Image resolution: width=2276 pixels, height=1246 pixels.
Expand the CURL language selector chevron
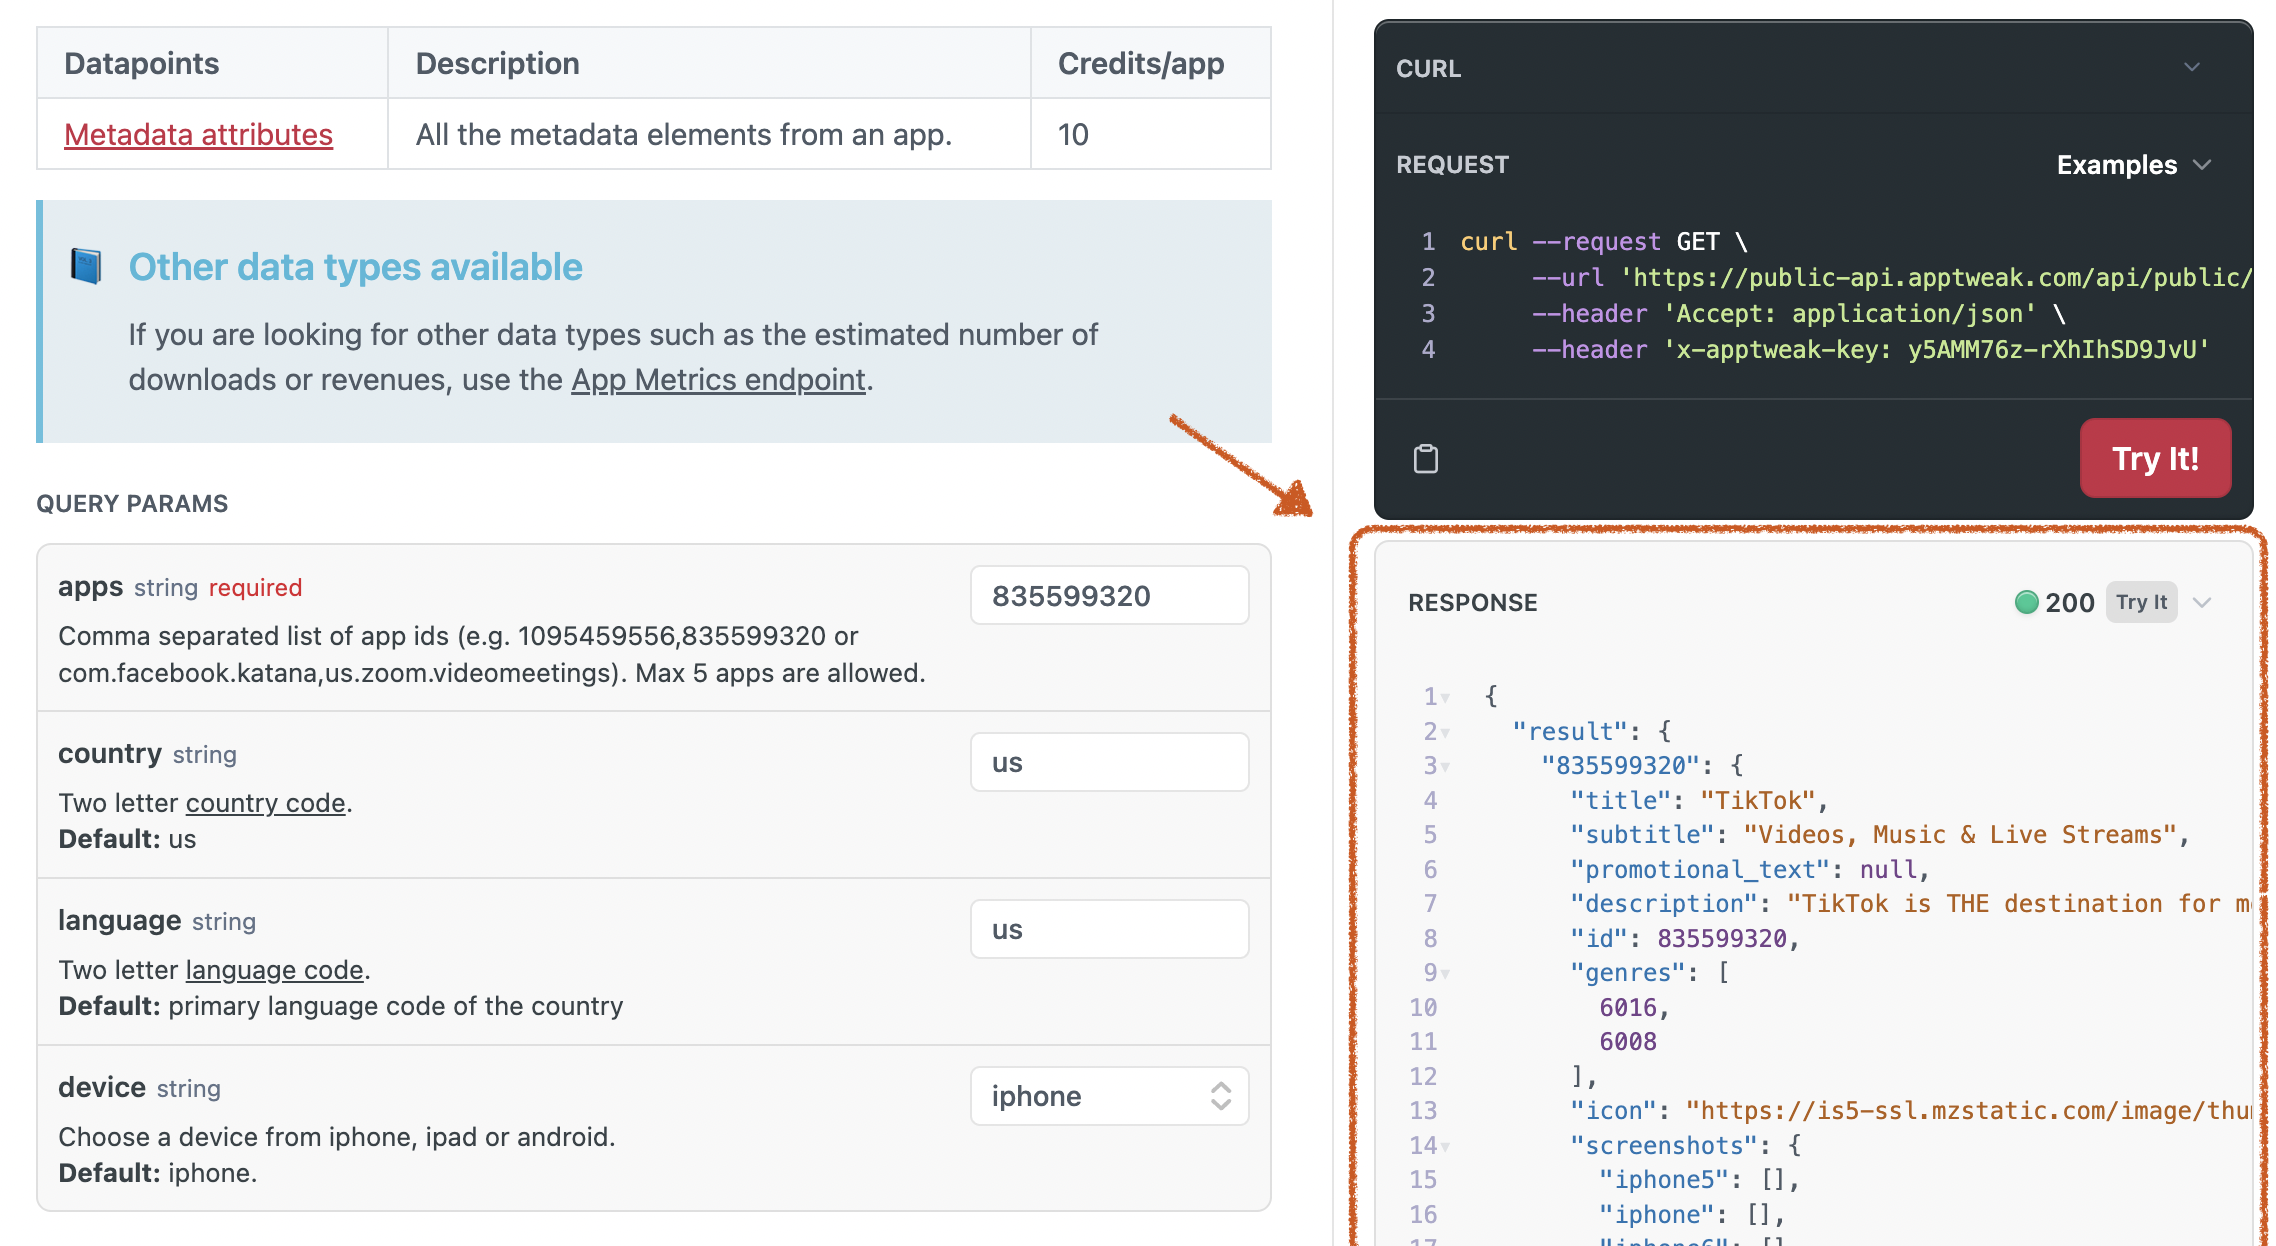pos(2191,67)
